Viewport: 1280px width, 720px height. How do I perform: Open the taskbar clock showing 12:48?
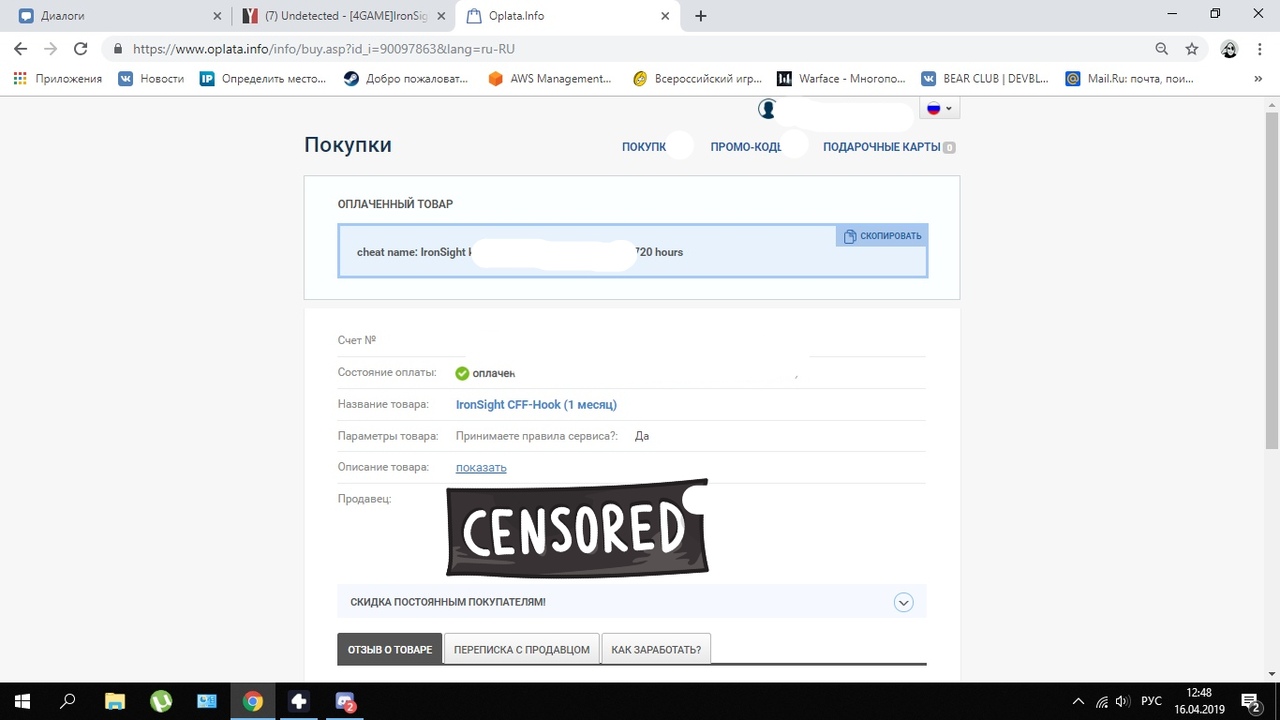pyautogui.click(x=1198, y=701)
